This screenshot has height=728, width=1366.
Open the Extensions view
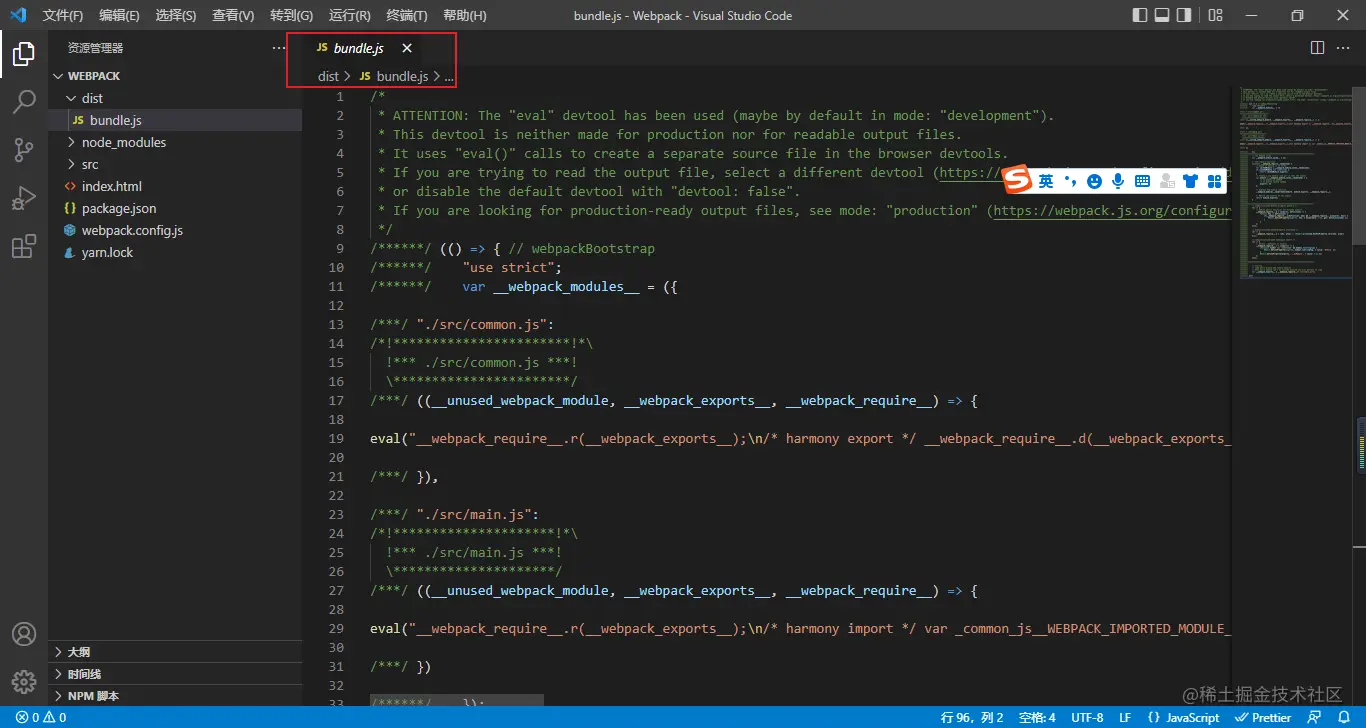click(x=24, y=247)
